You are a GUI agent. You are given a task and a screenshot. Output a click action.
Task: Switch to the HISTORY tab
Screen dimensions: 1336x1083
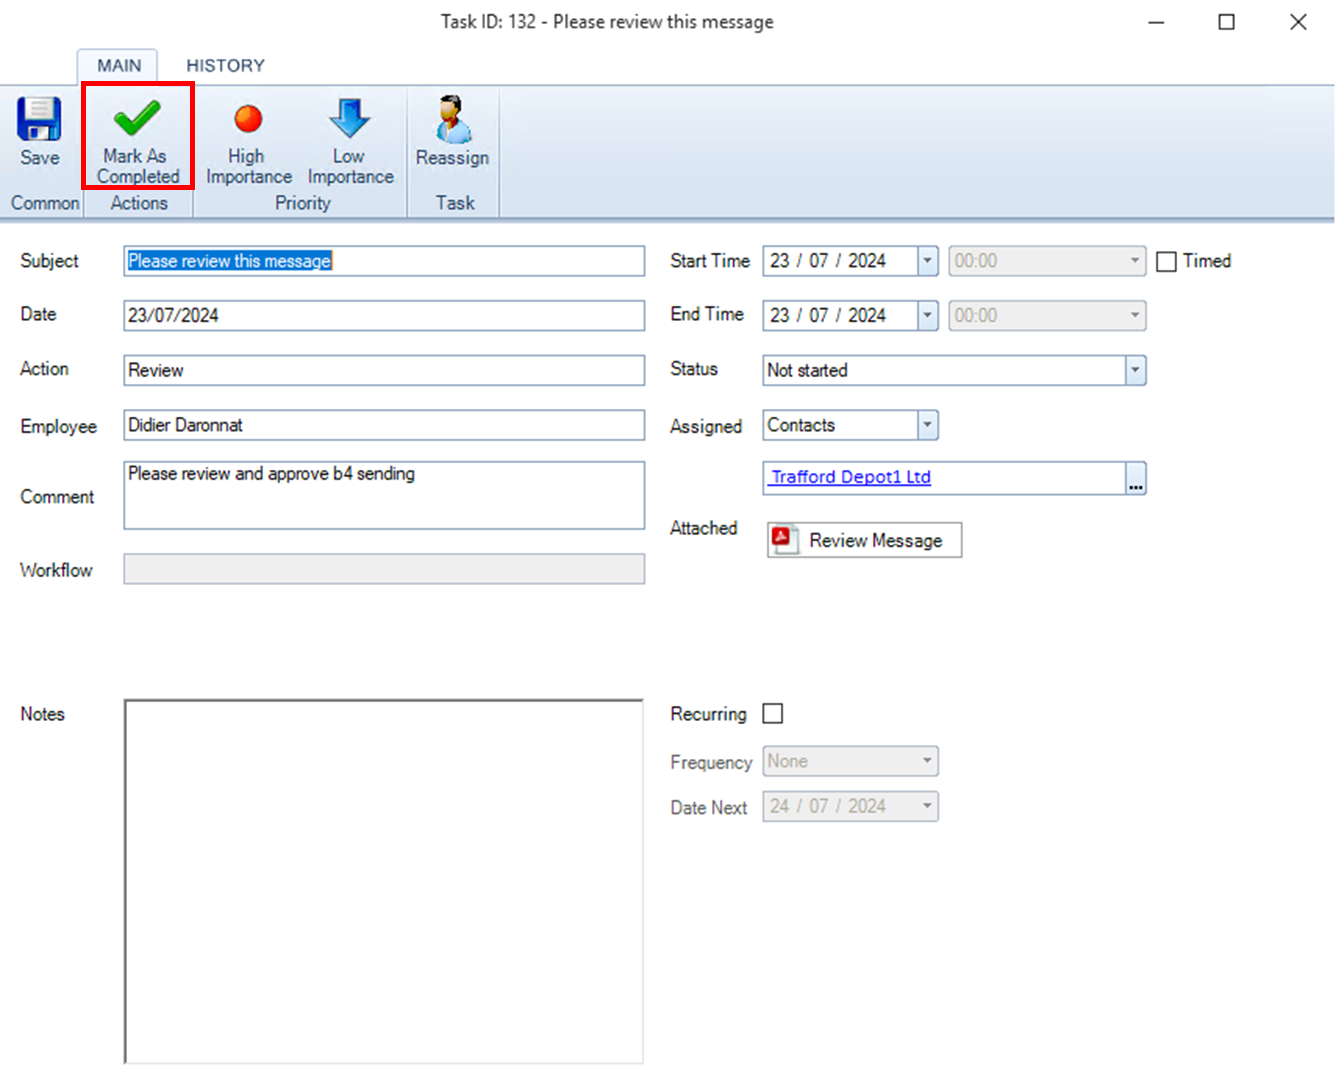click(226, 66)
